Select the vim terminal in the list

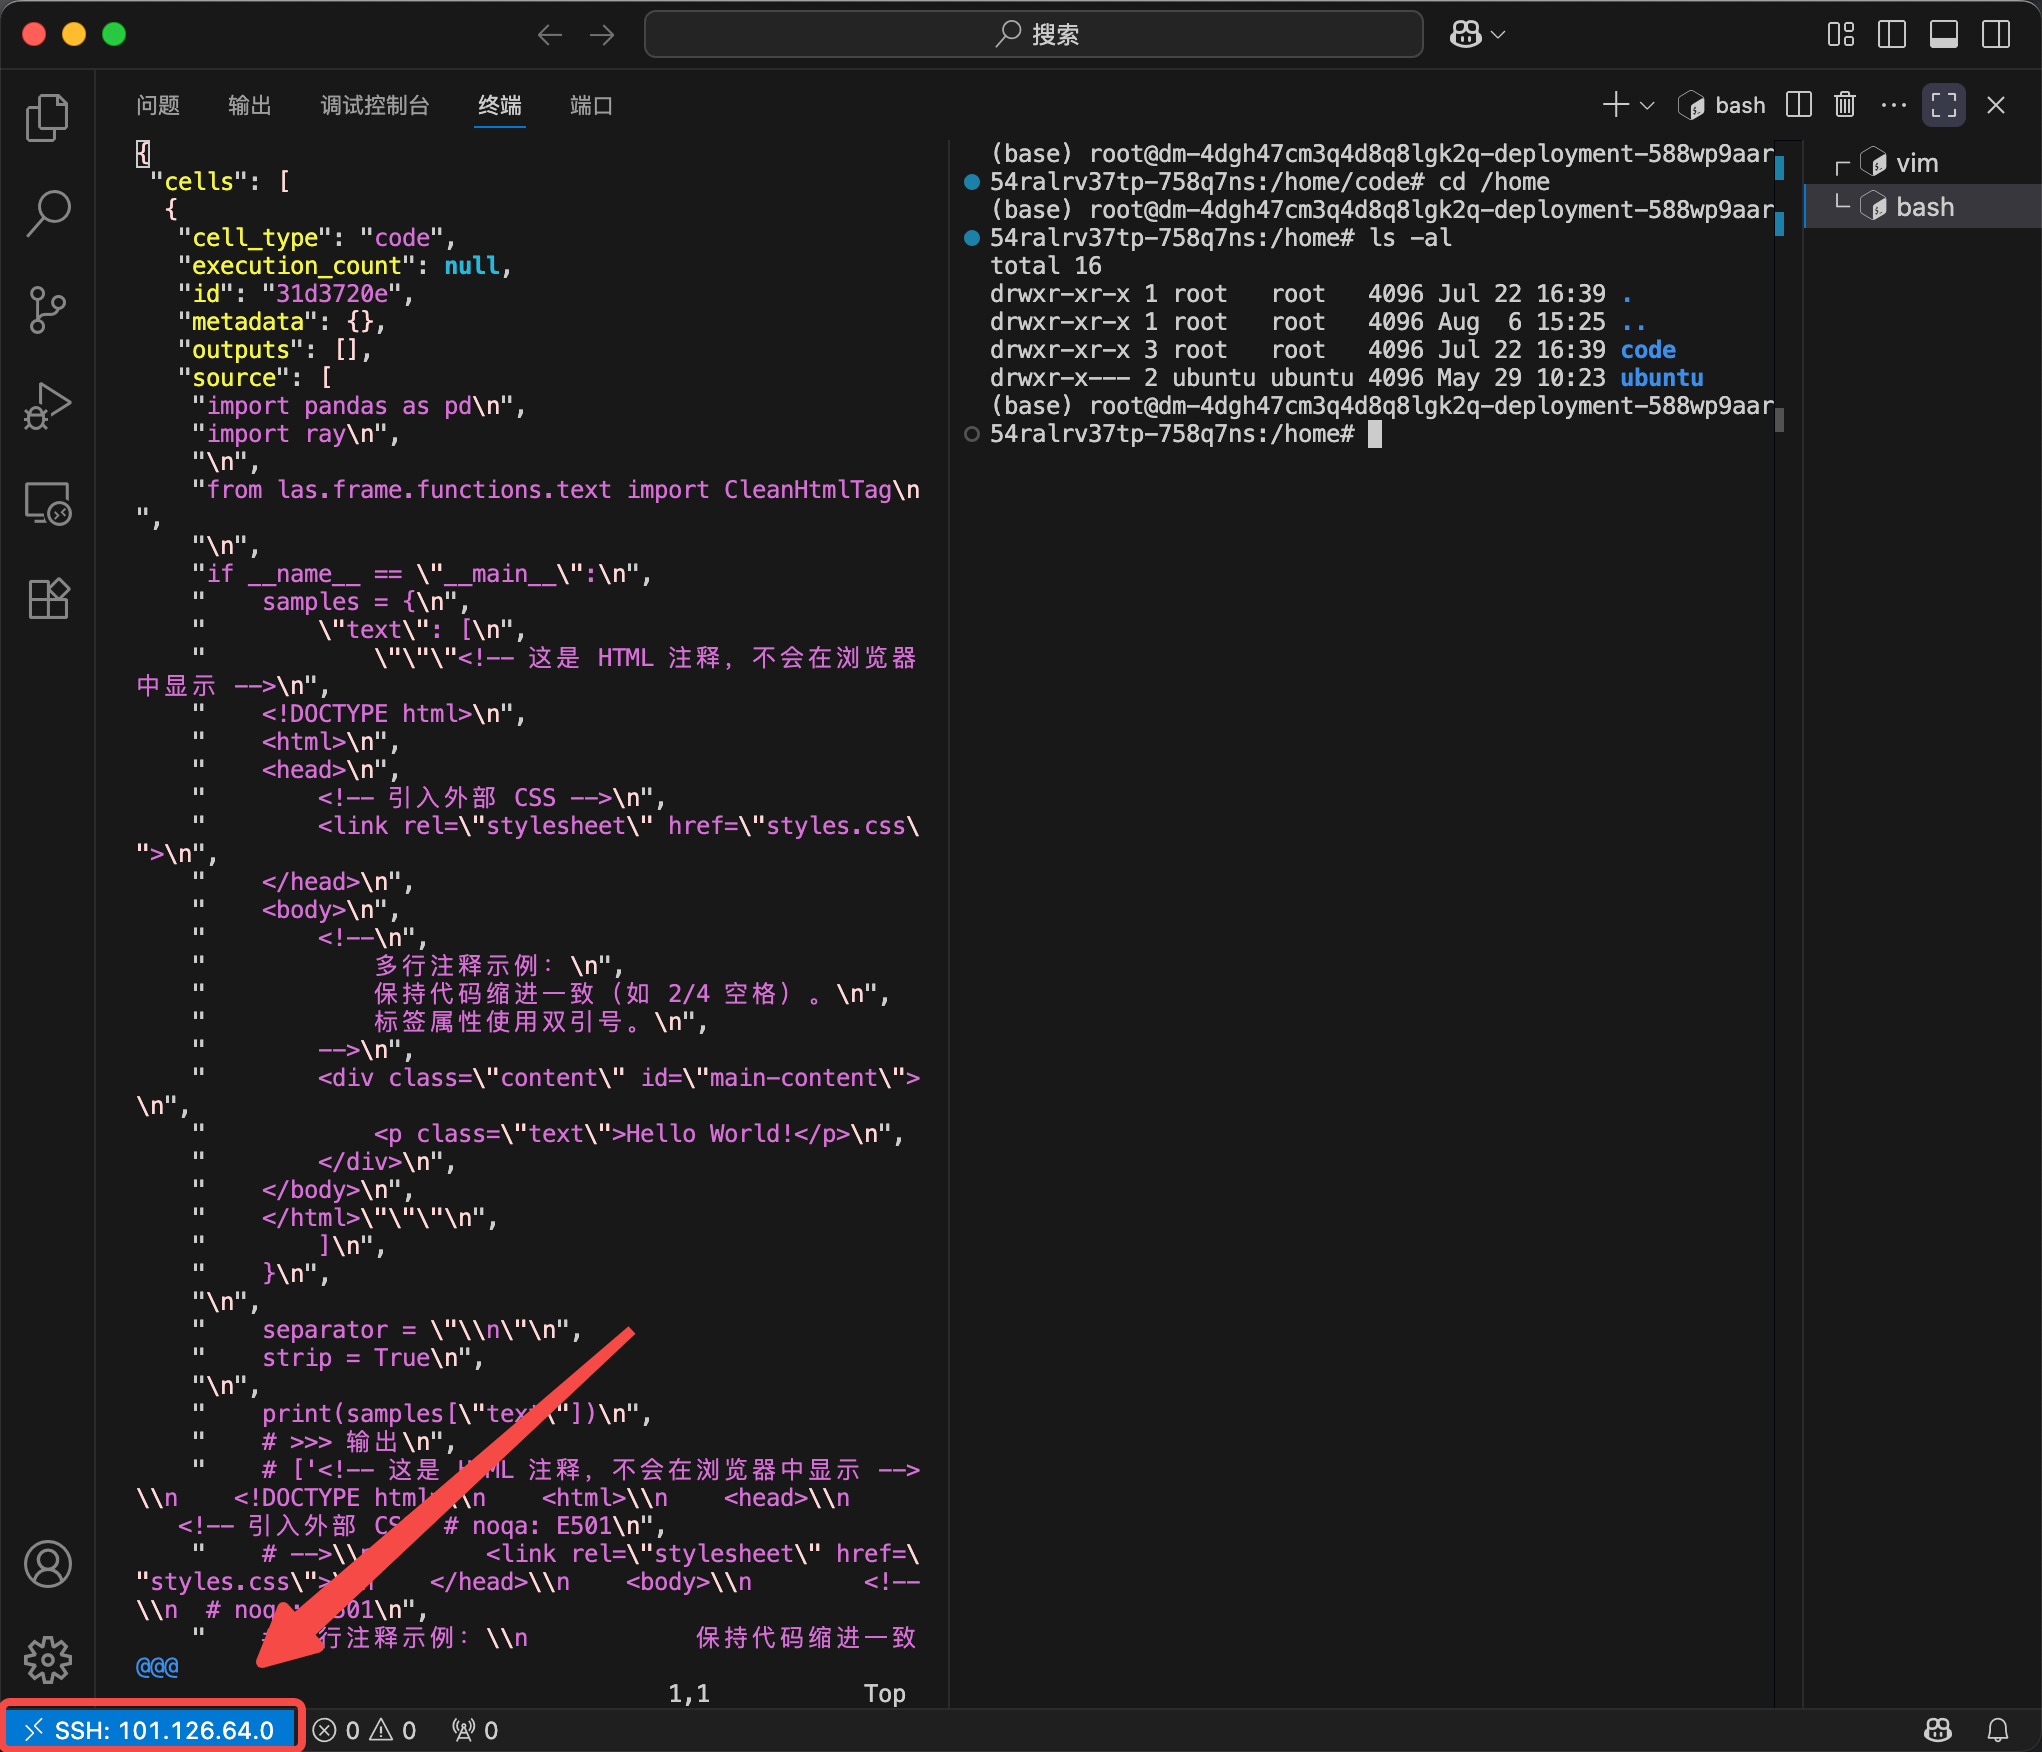pyautogui.click(x=1916, y=163)
